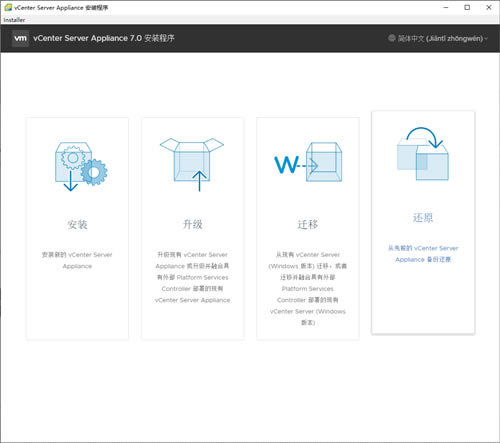
Task: Select the 安装 card title
Action: tap(77, 224)
